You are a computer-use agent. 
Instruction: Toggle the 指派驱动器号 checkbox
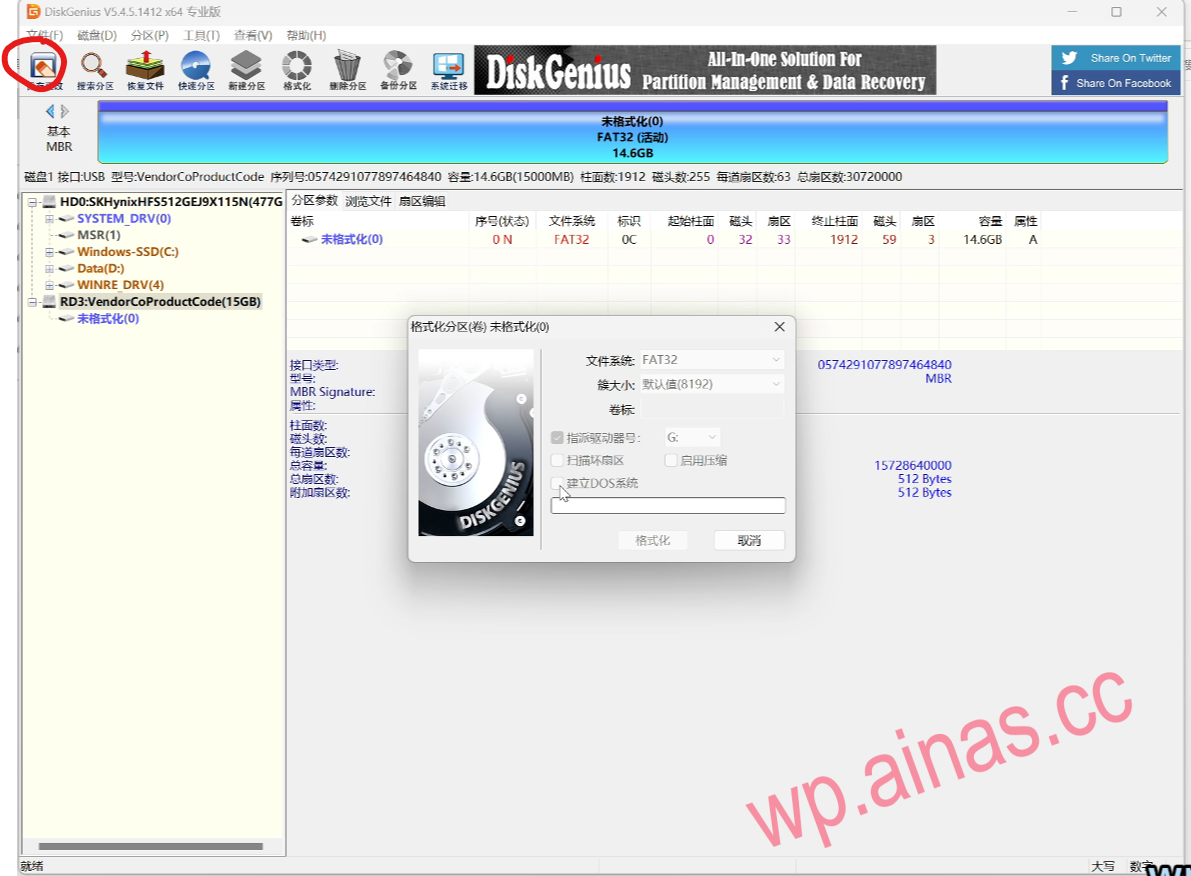[557, 438]
